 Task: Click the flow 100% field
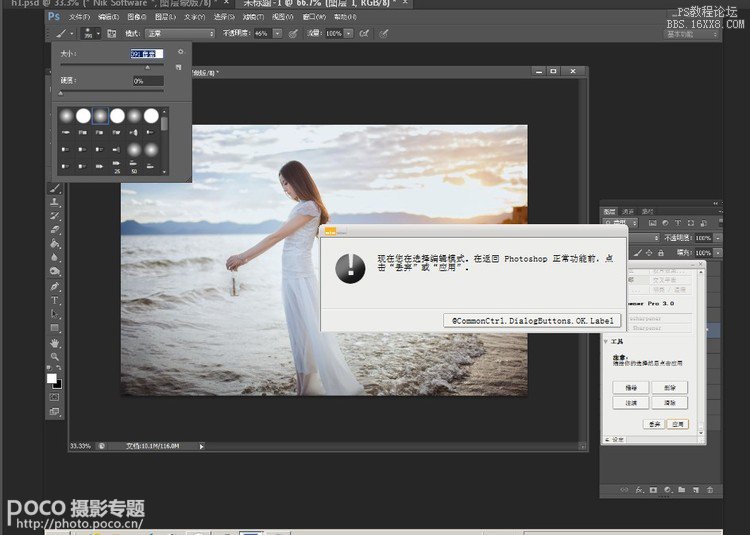(x=334, y=33)
